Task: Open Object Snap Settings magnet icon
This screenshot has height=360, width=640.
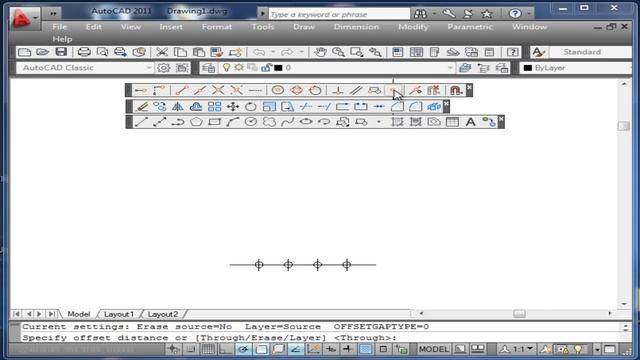Action: (456, 90)
